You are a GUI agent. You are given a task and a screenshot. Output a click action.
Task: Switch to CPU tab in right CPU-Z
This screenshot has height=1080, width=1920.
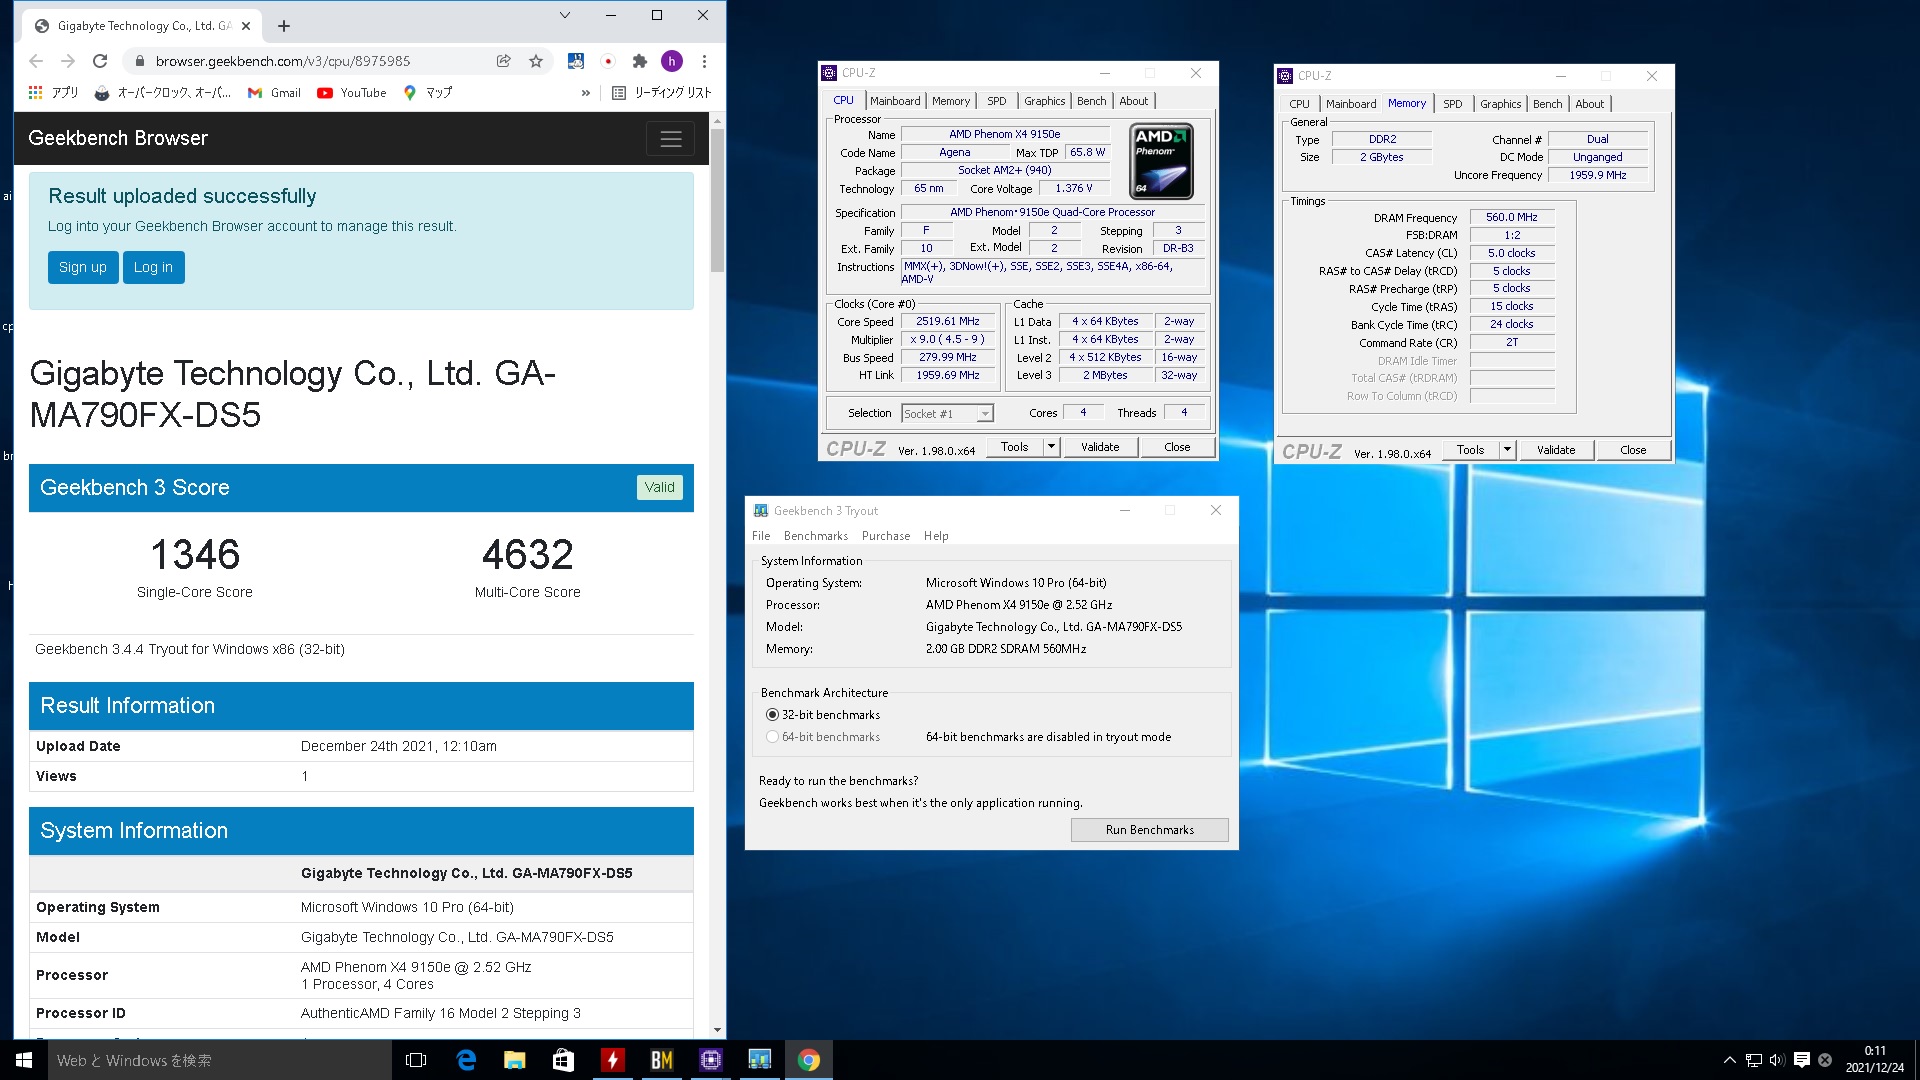pos(1299,104)
